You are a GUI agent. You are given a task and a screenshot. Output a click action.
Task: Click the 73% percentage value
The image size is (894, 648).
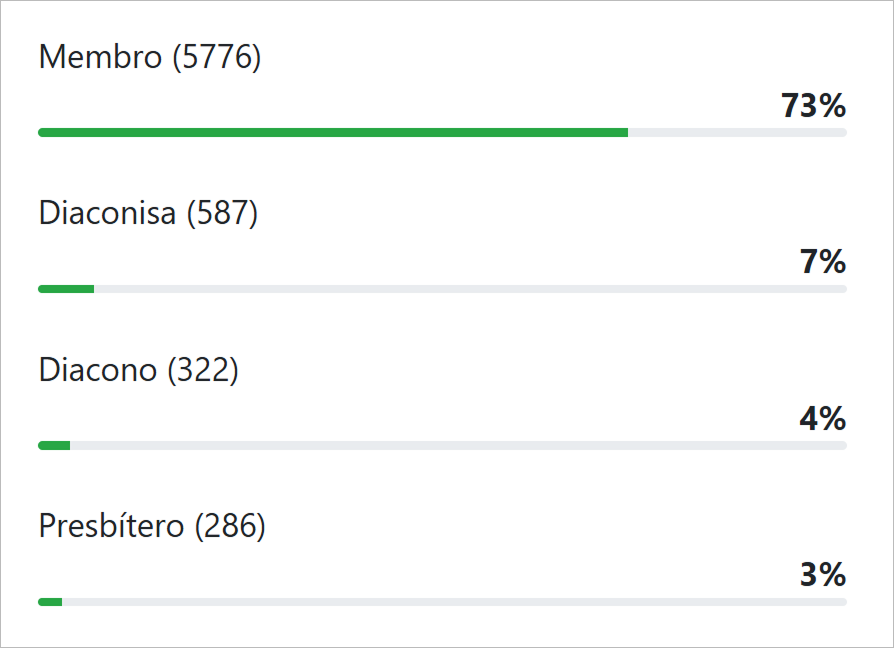click(x=814, y=106)
